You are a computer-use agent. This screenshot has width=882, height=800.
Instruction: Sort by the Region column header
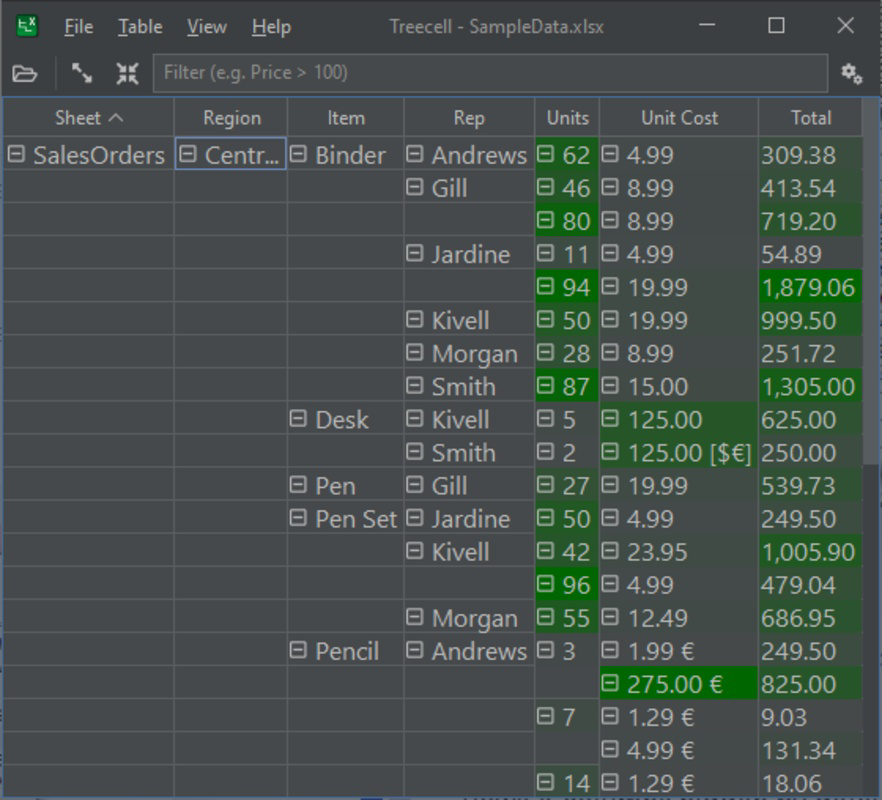coord(232,118)
